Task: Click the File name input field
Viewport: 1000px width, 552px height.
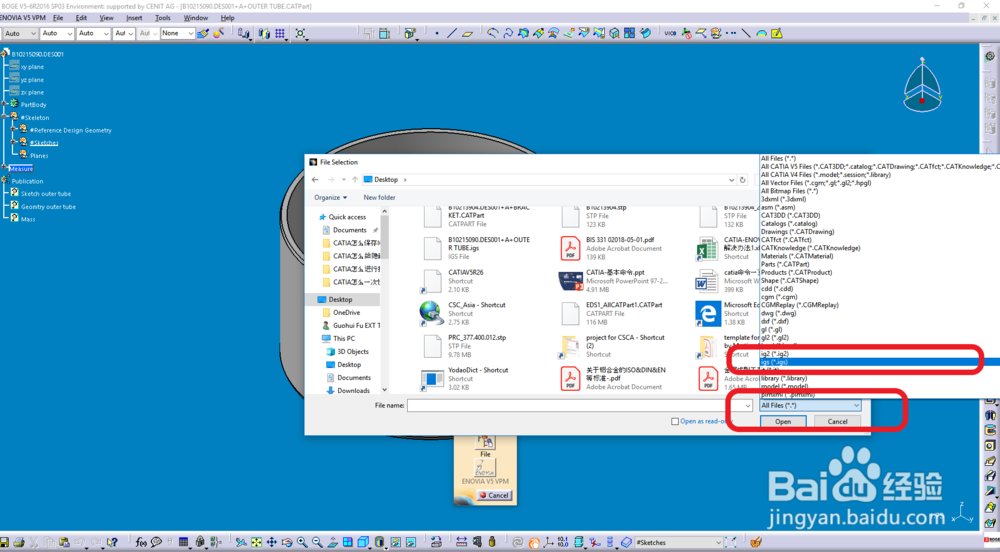Action: [x=575, y=405]
